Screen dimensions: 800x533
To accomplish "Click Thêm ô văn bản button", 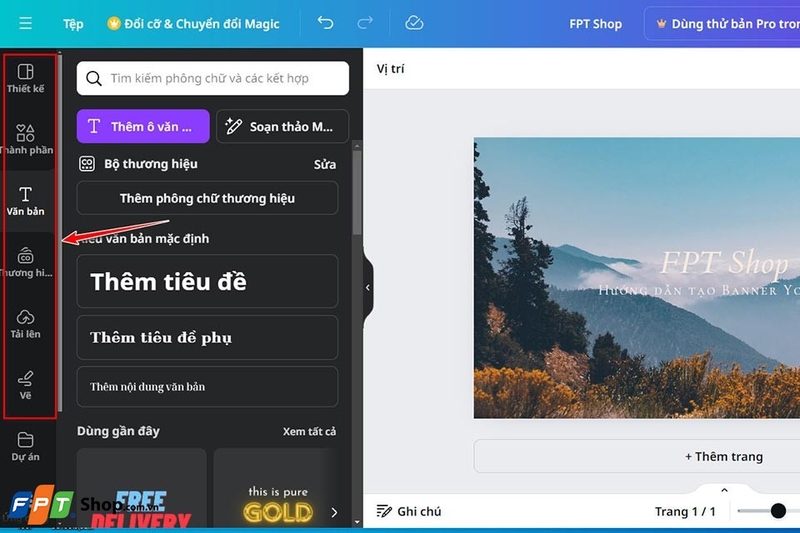I will point(143,126).
